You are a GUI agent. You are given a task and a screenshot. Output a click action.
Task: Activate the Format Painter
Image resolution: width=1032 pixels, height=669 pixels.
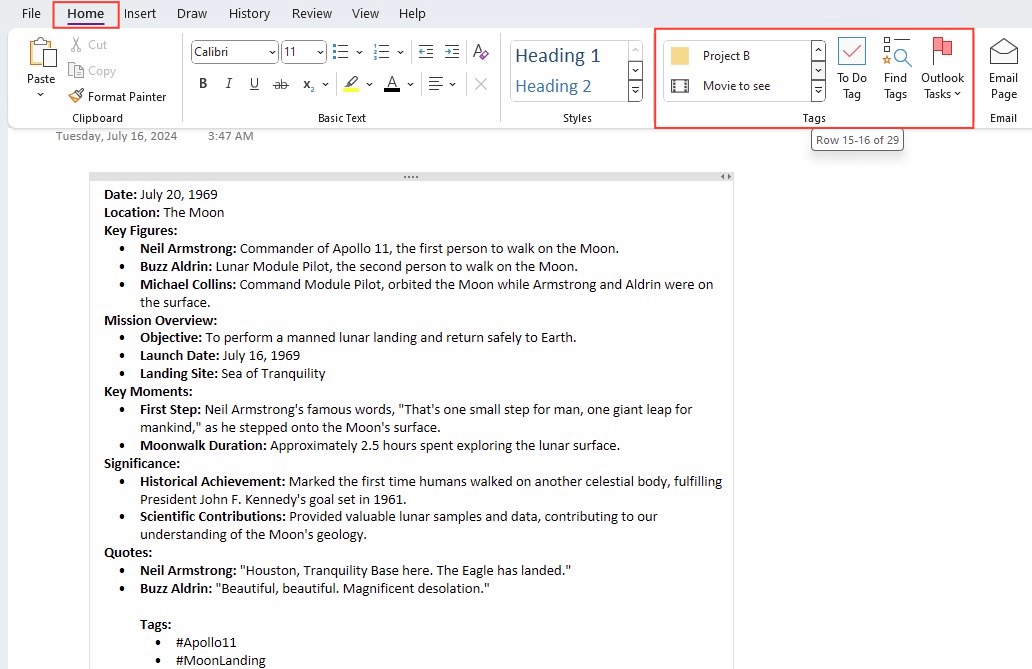pos(117,97)
